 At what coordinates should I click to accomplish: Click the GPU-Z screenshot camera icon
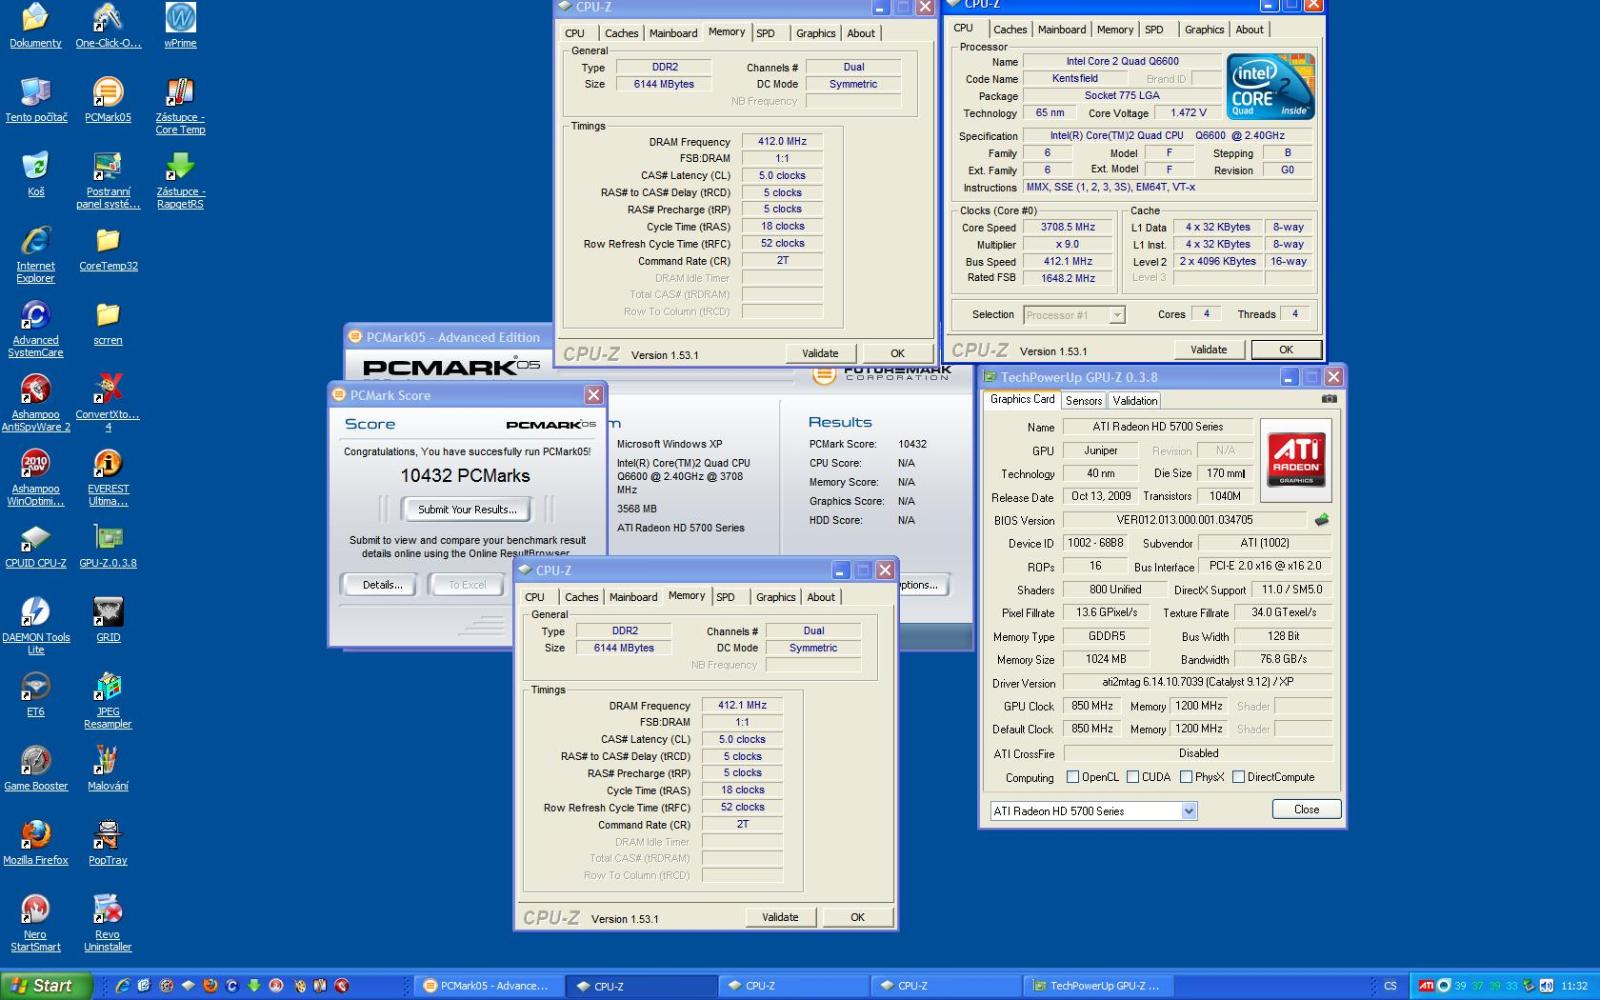tap(1329, 399)
